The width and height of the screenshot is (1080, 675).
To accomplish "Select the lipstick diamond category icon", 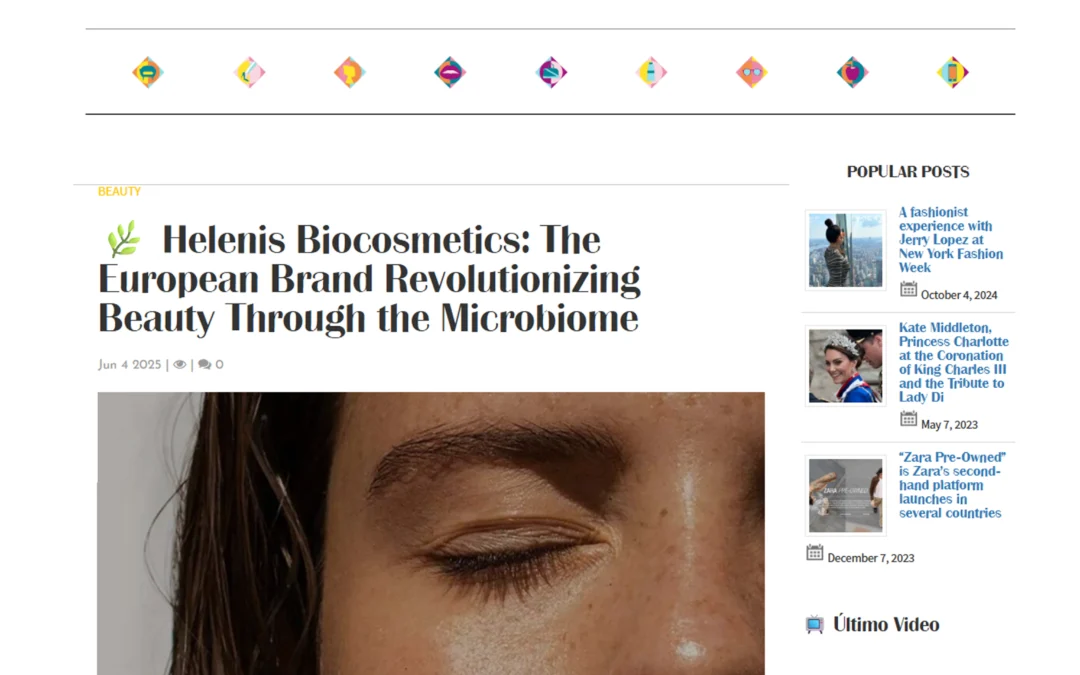I will (x=551, y=71).
